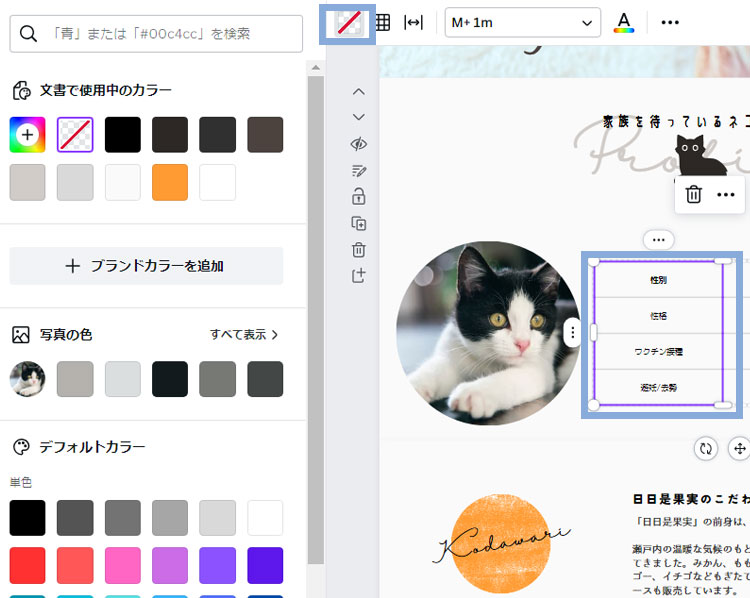750x598 pixels.
Task: Add a page with the plus-page icon
Action: [x=359, y=276]
